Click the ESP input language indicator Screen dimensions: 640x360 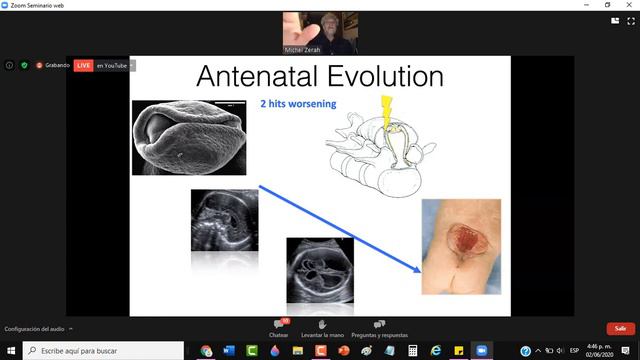[x=574, y=351]
